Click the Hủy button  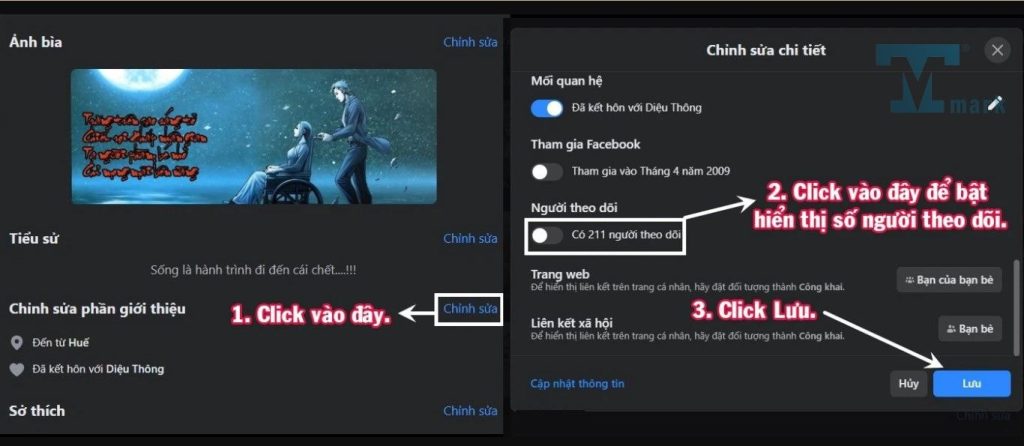[908, 384]
